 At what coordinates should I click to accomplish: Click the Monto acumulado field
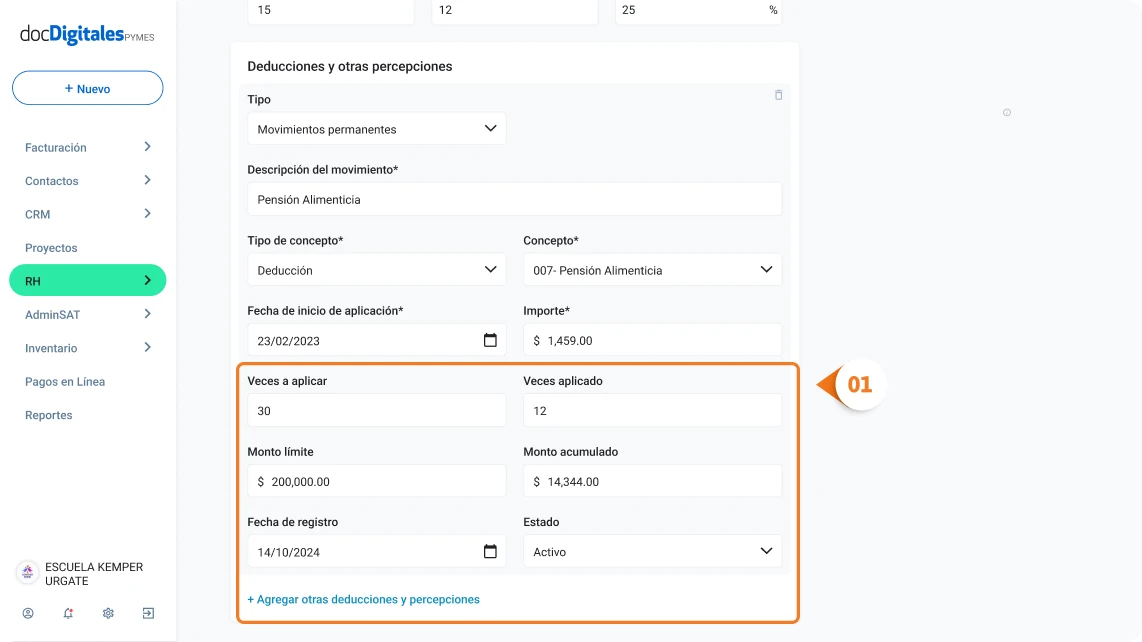coord(653,481)
